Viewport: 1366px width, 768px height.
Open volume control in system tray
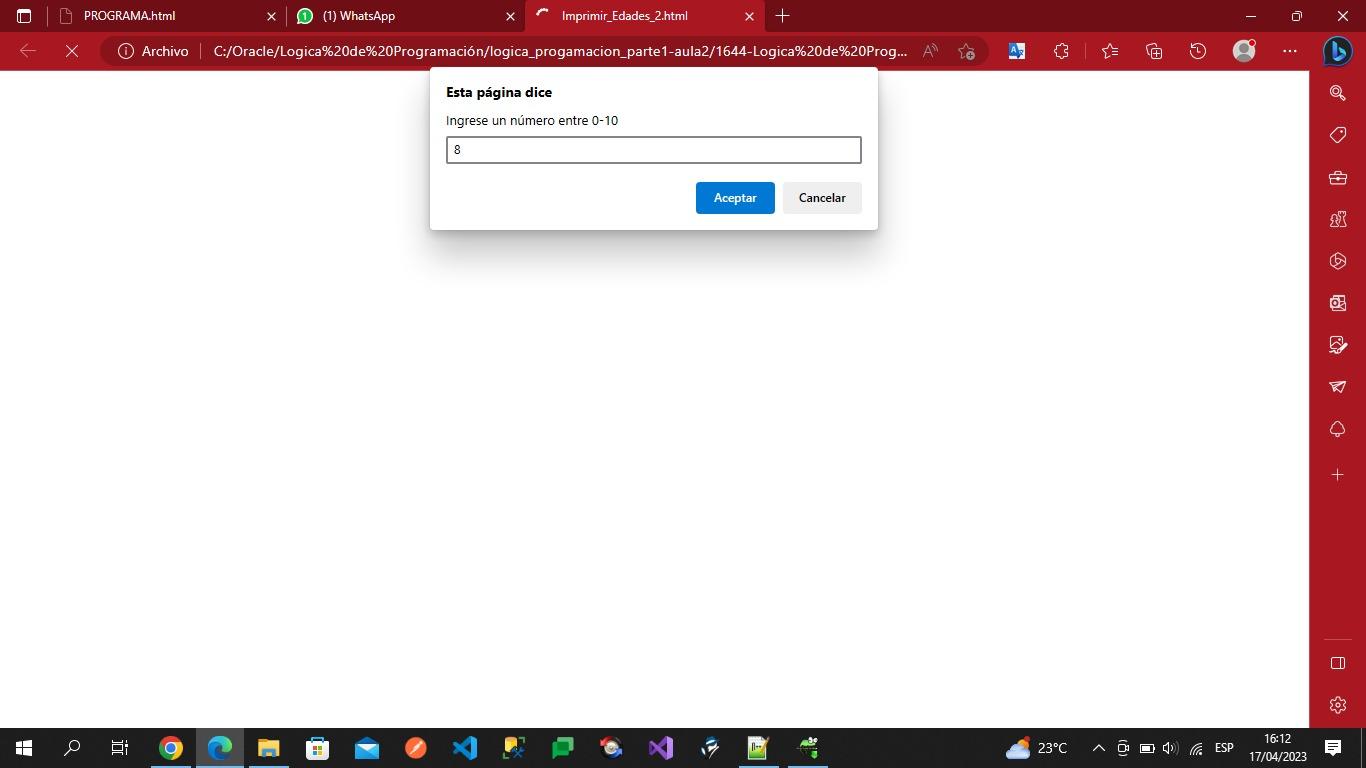[1171, 748]
